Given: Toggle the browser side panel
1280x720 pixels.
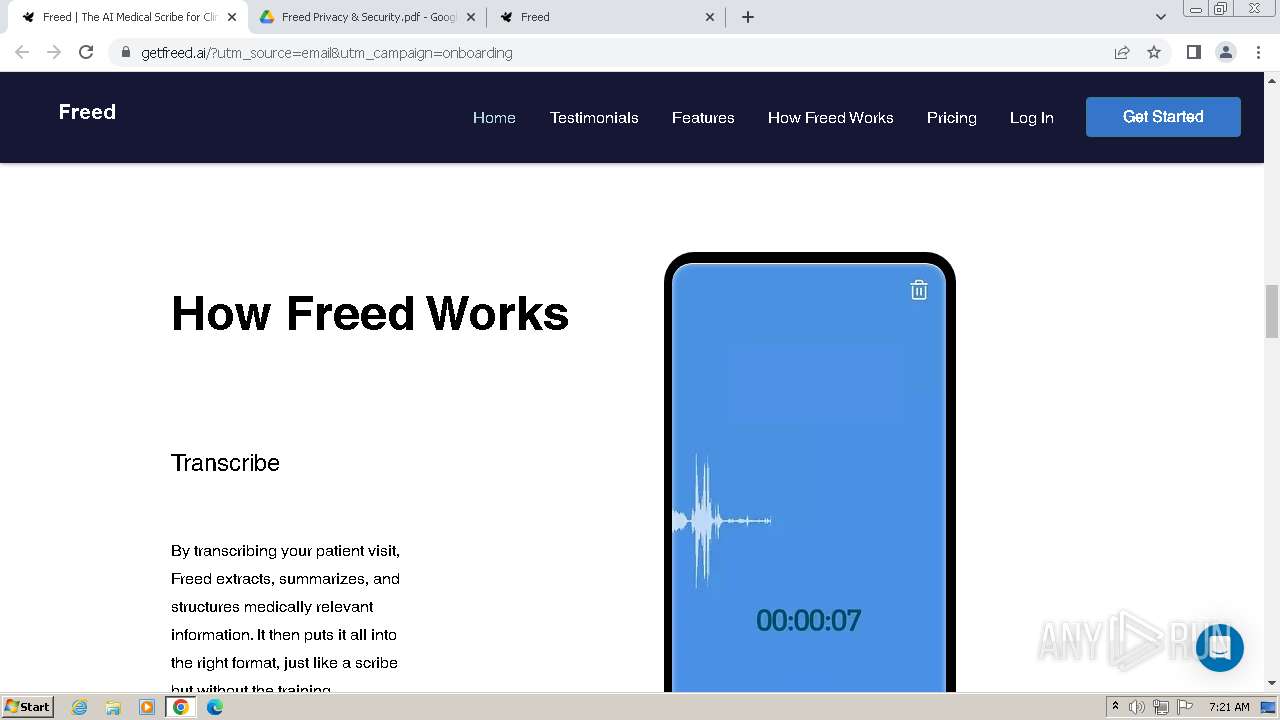Looking at the screenshot, I should (1193, 52).
